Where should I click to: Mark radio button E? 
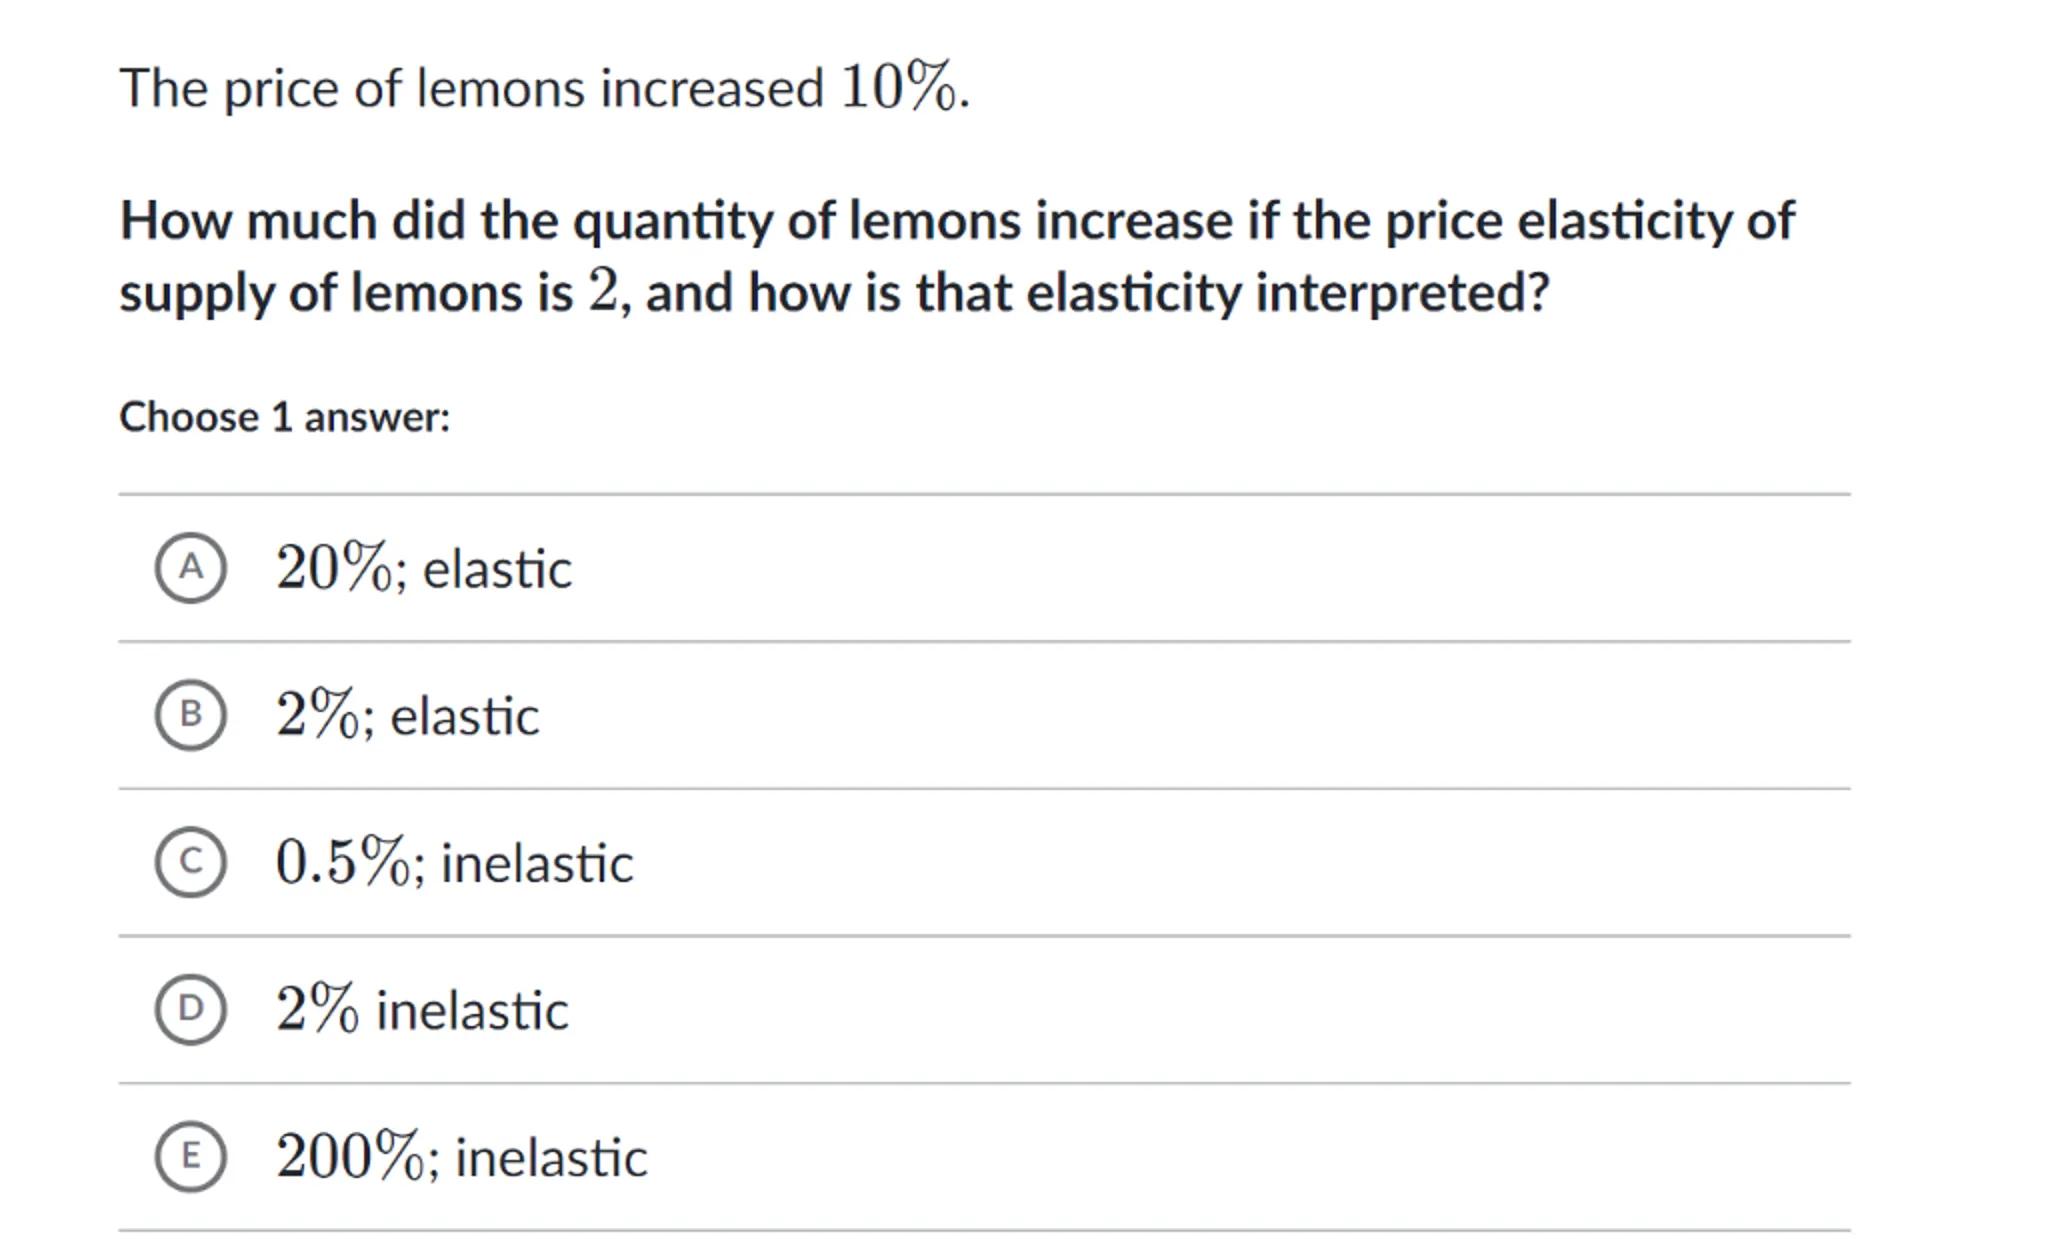(x=190, y=1157)
